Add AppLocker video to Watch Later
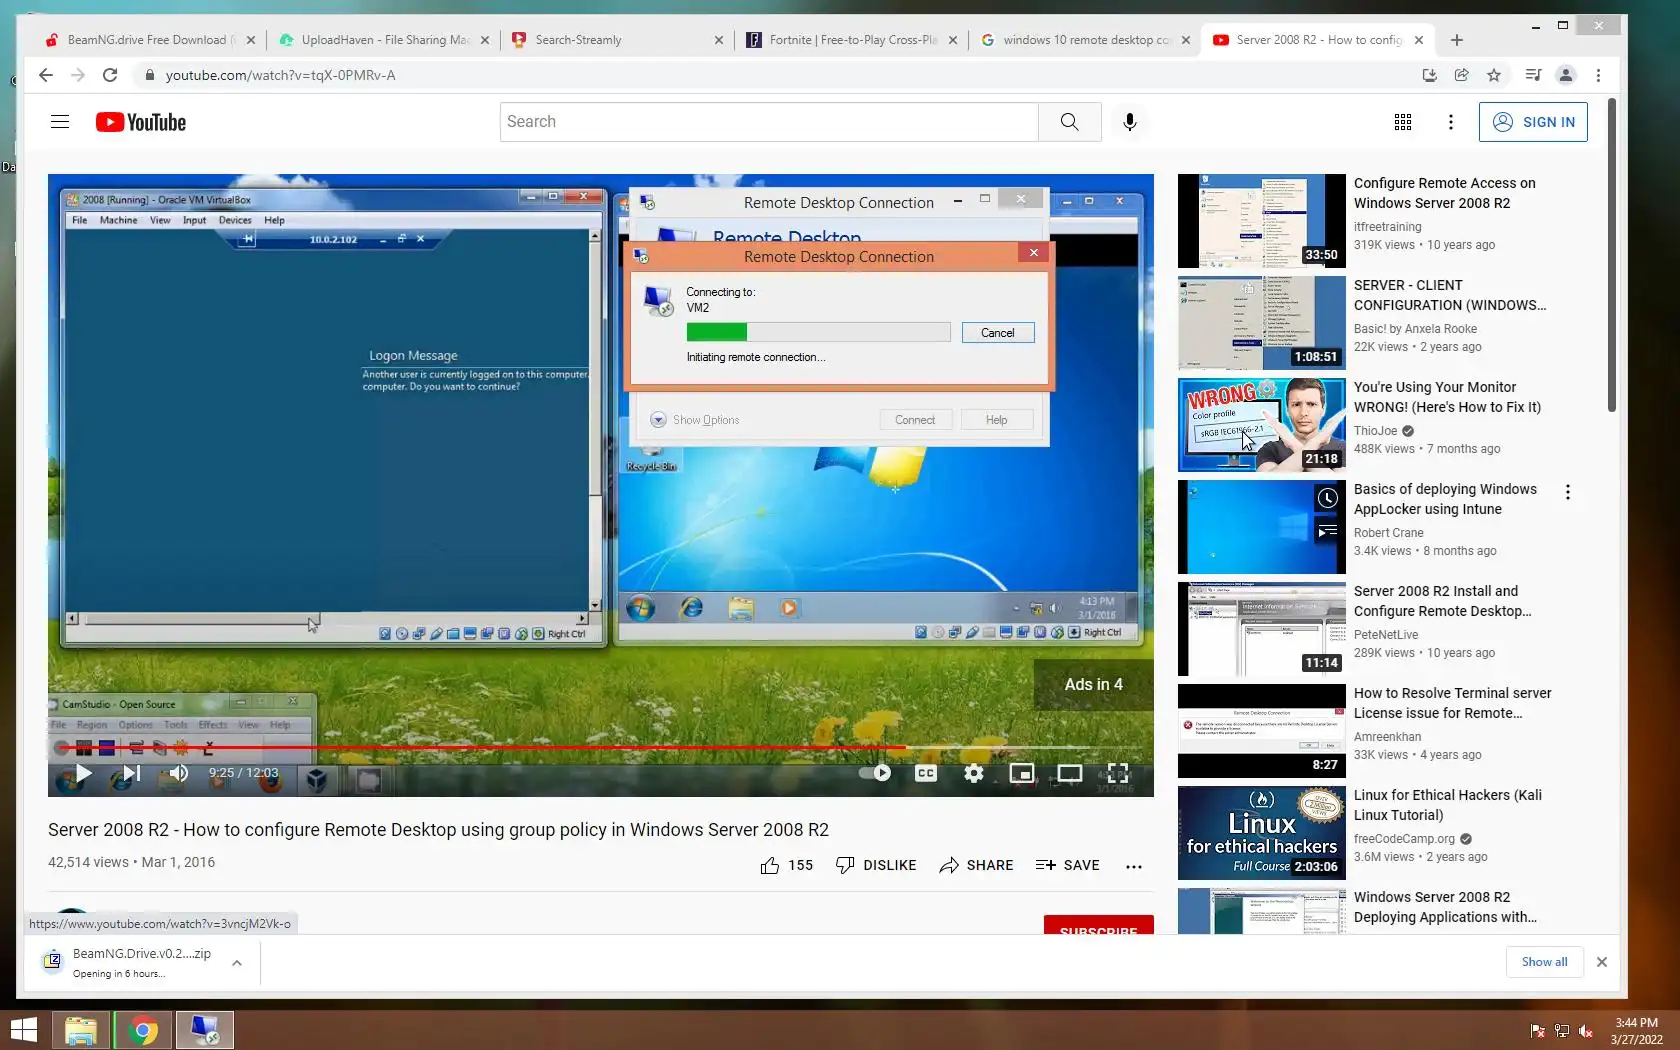1680x1050 pixels. pos(1327,498)
